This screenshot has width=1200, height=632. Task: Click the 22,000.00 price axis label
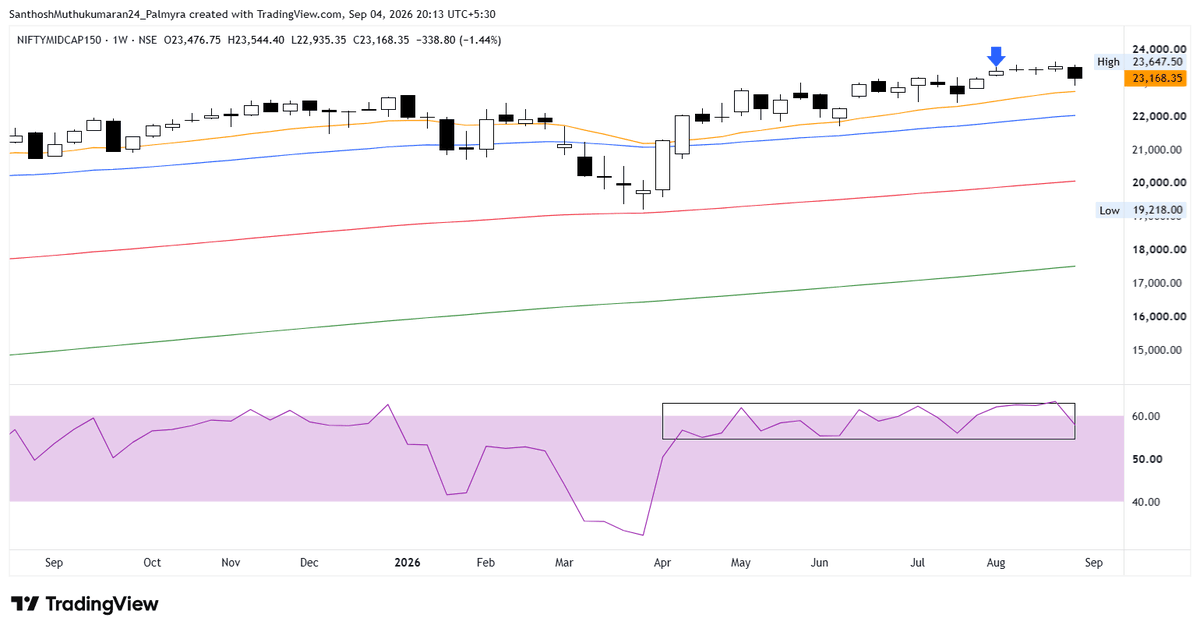1158,117
